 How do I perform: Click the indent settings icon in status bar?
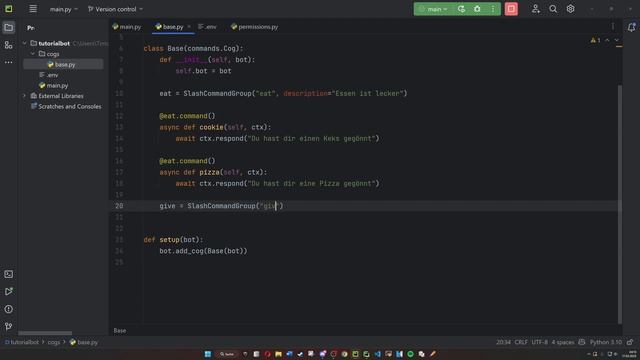point(582,342)
